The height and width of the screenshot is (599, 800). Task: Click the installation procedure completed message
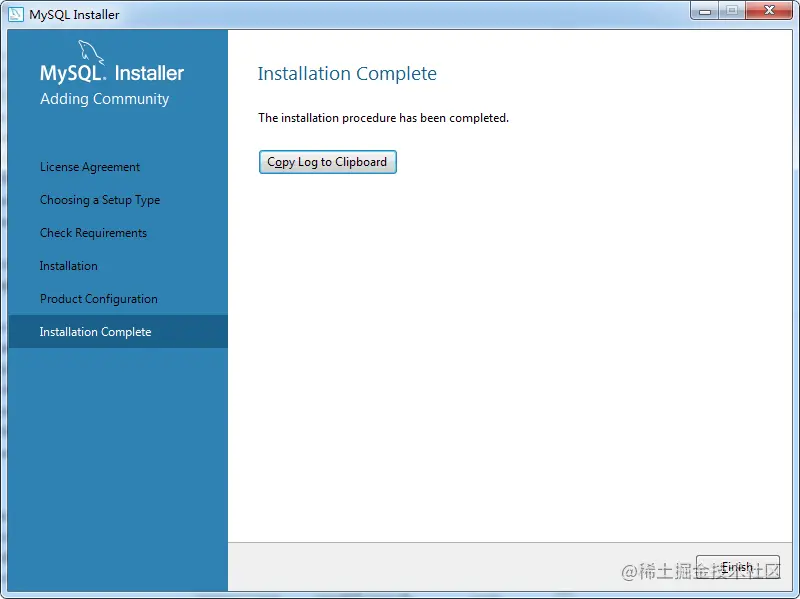[x=383, y=118]
